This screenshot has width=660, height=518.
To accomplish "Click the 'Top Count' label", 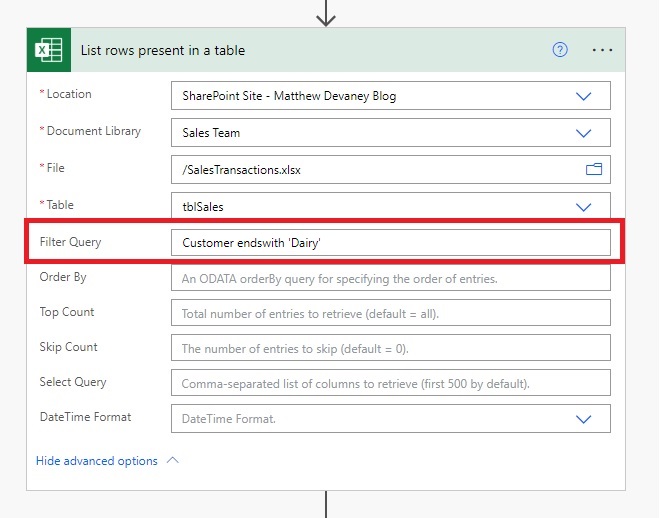I will pyautogui.click(x=67, y=312).
